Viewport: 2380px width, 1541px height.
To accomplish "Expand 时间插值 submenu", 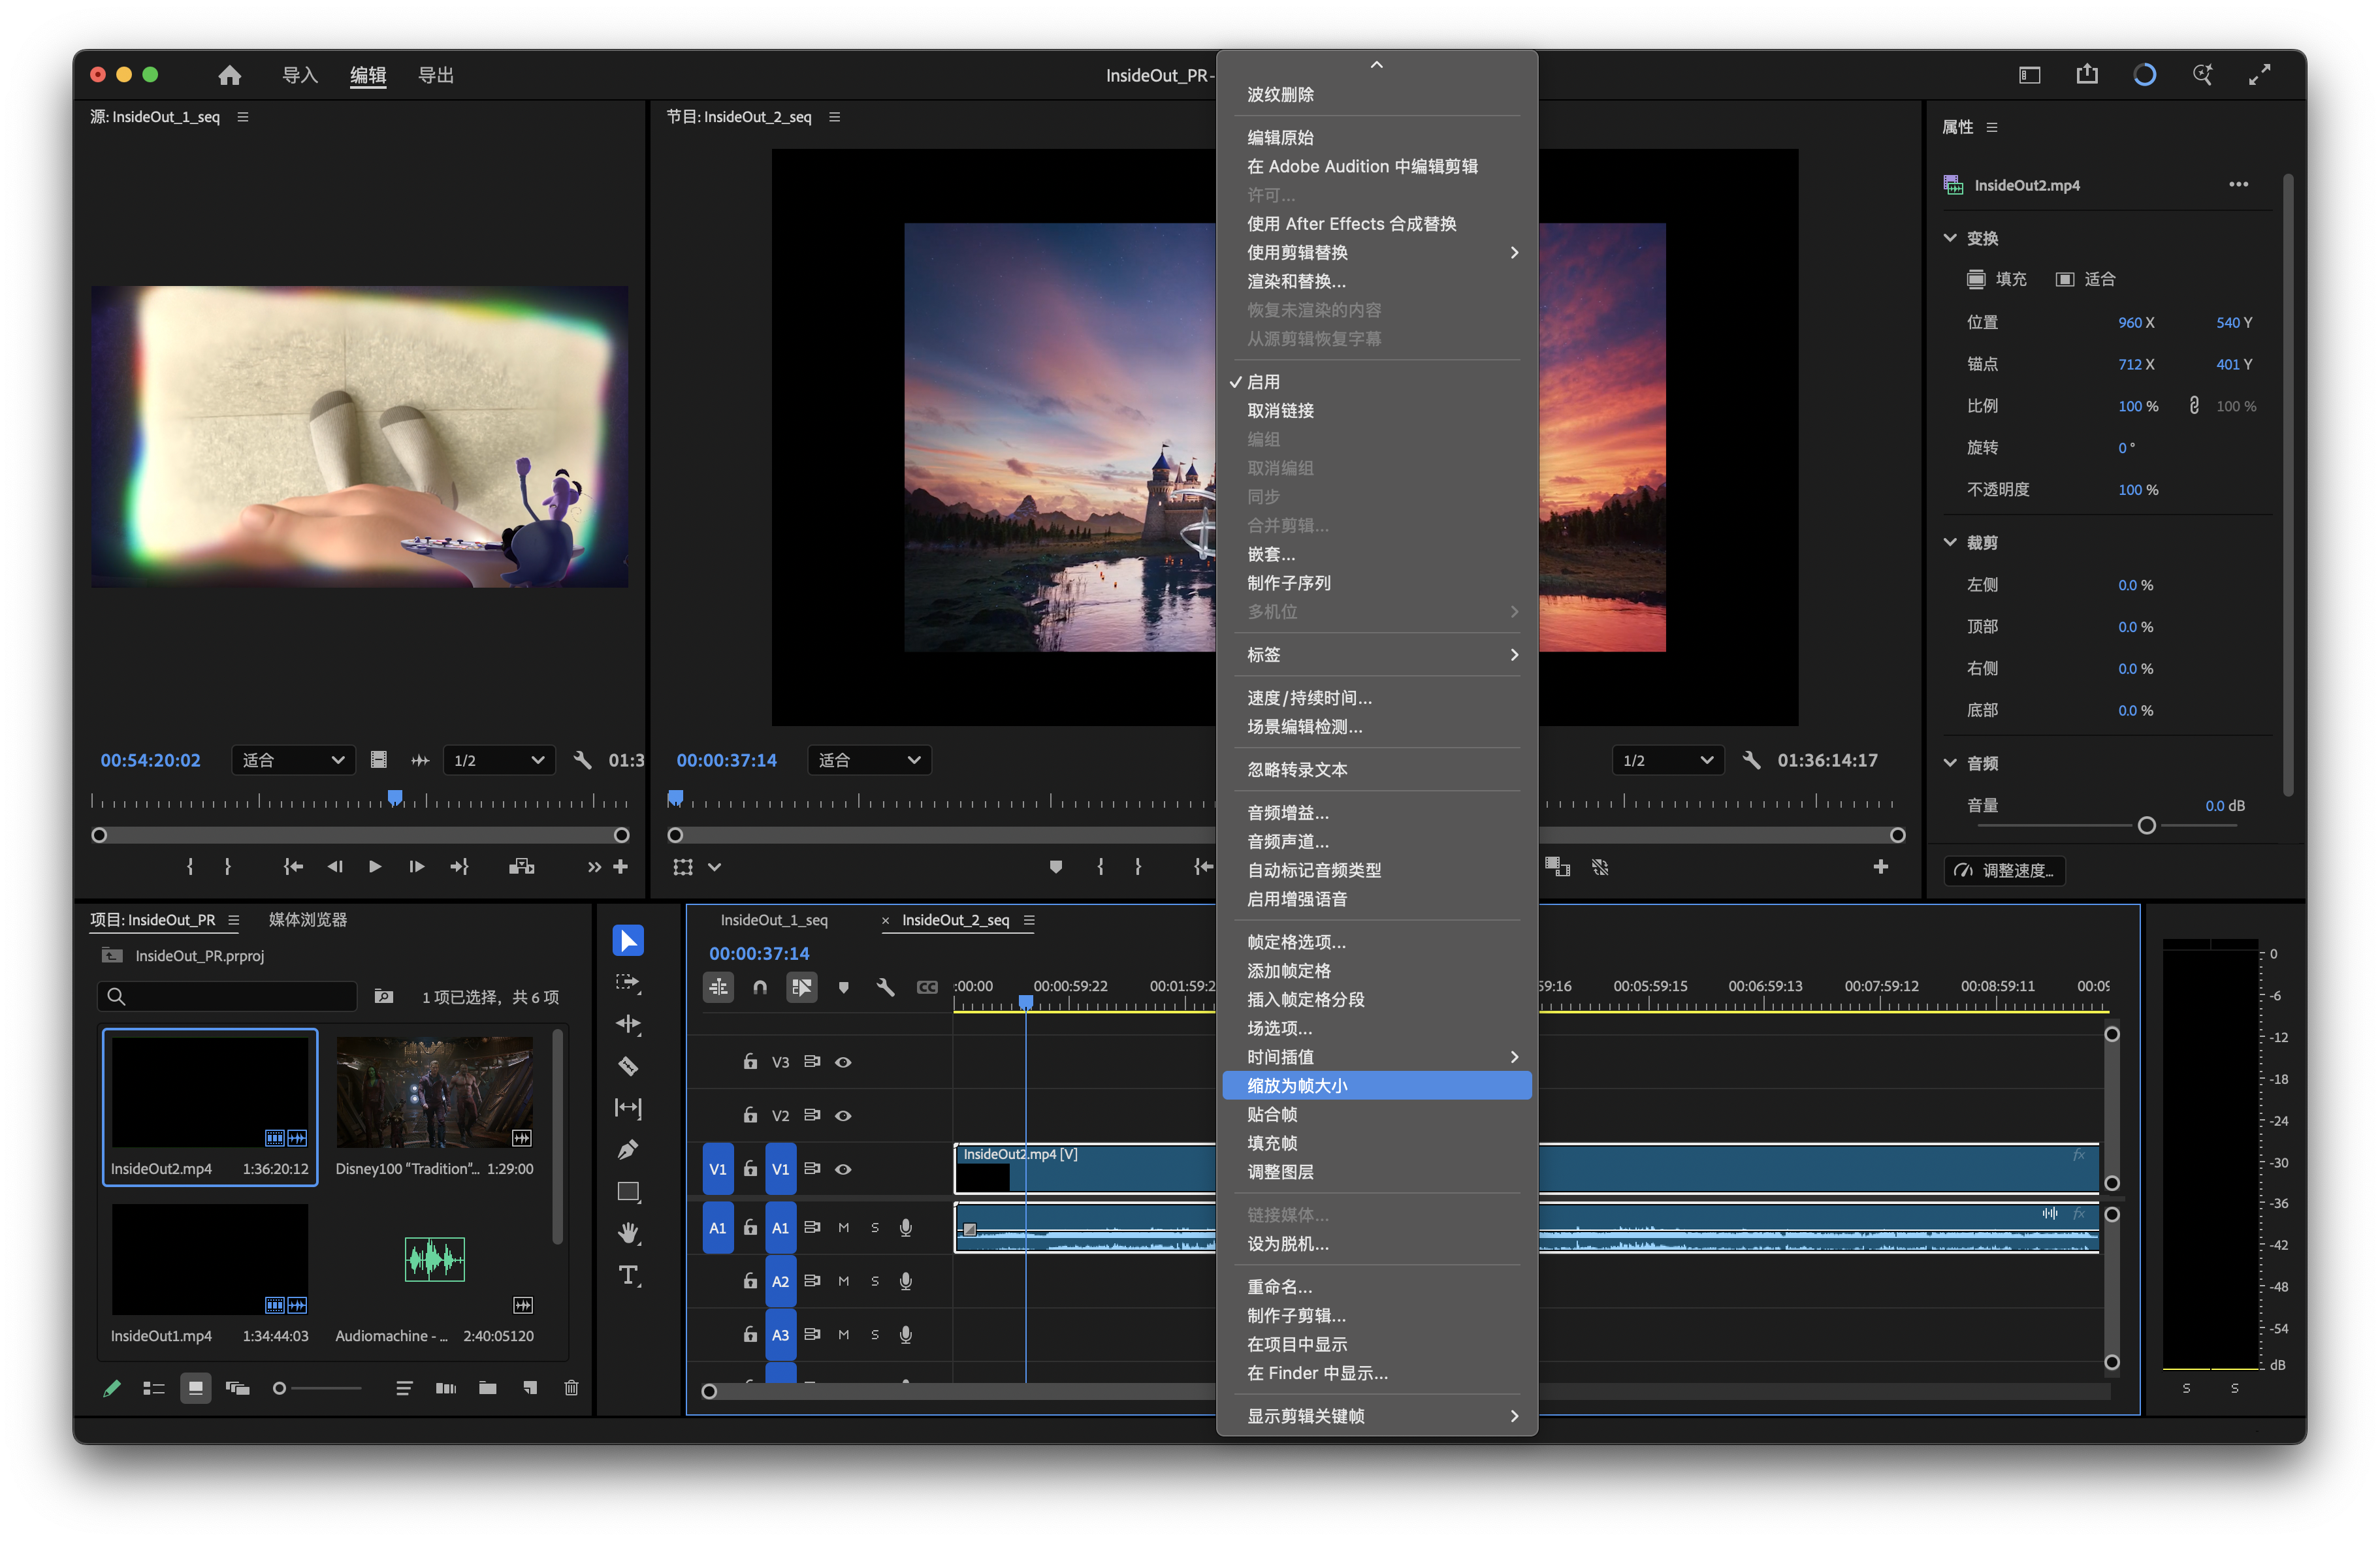I will coord(1376,1056).
